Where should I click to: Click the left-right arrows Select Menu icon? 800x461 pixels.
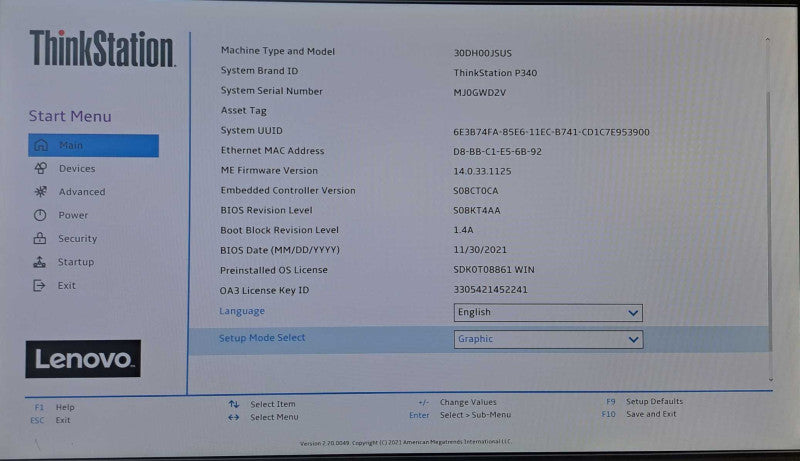(x=234, y=417)
